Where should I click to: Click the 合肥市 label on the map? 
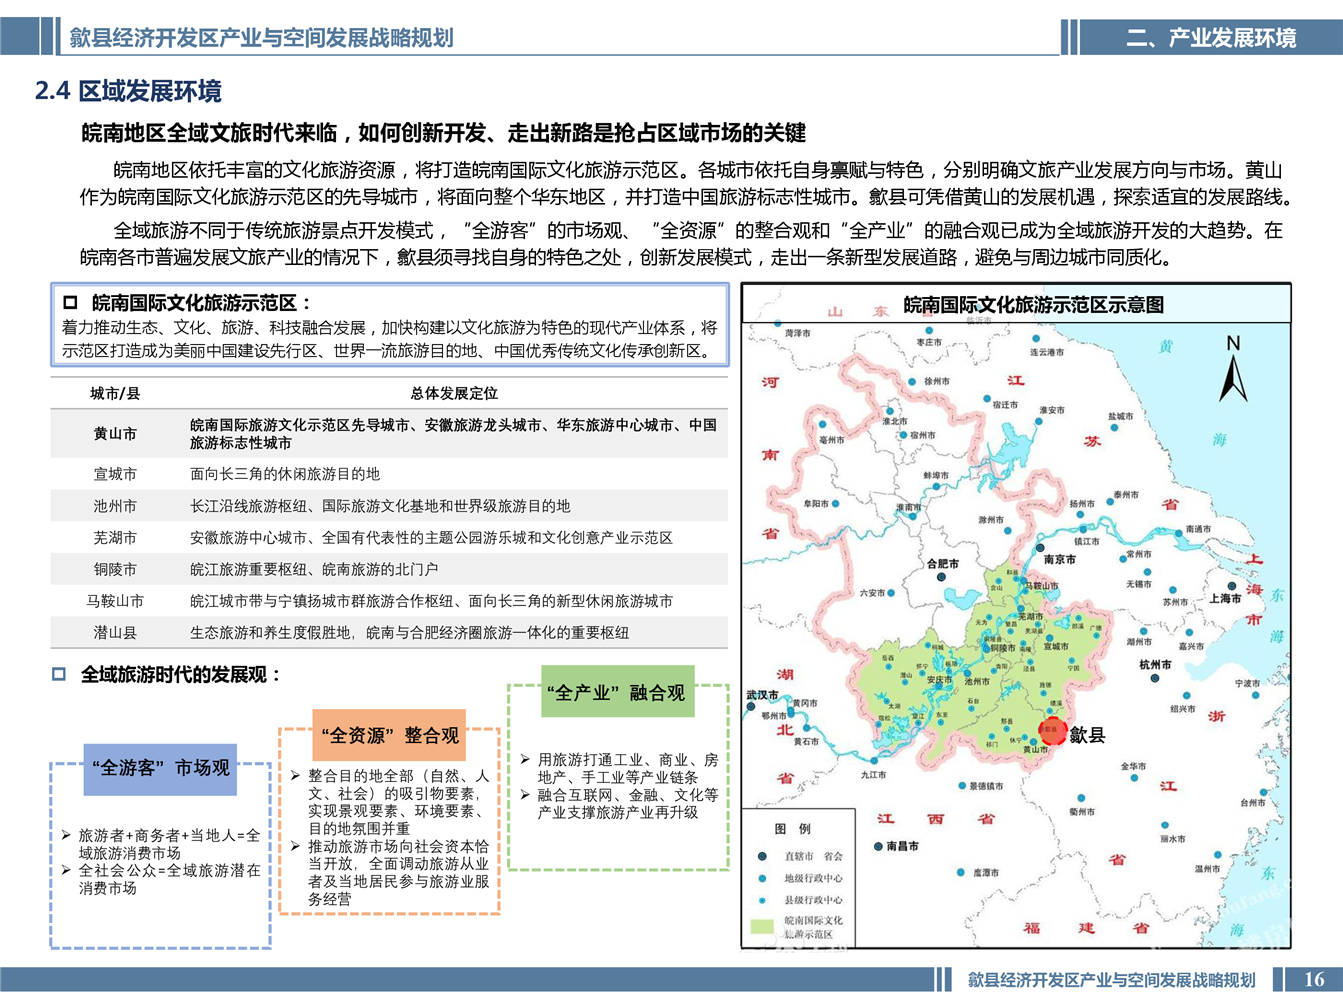(x=942, y=564)
